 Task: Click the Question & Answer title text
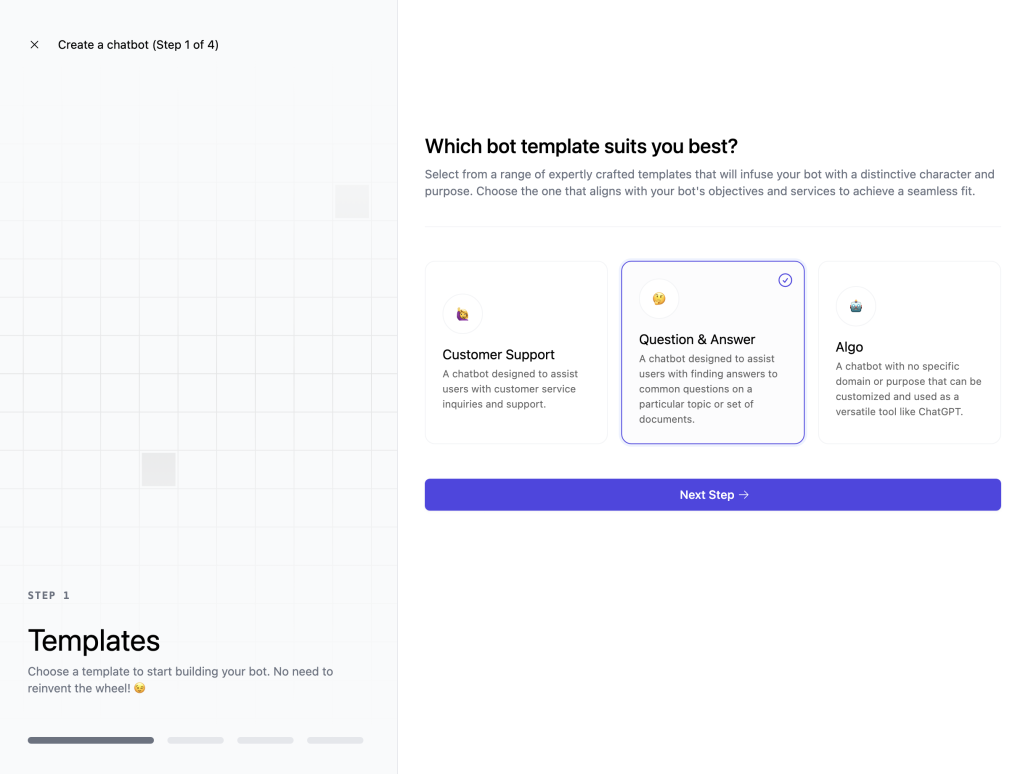tap(697, 339)
